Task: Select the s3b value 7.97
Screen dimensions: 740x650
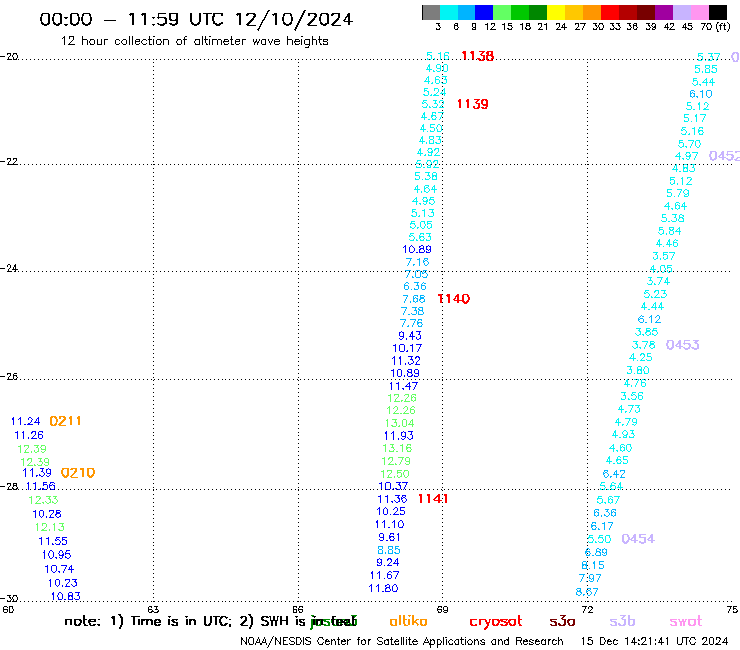Action: pos(590,578)
